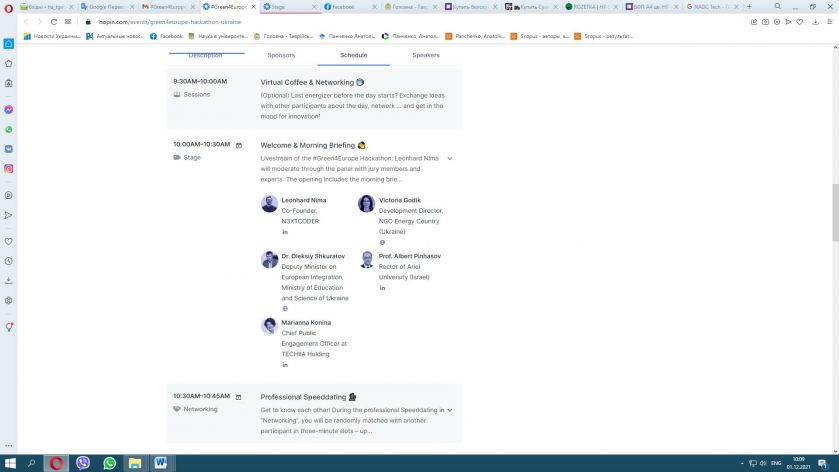
Task: Open the Windows Start menu
Action: pyautogui.click(x=10, y=463)
